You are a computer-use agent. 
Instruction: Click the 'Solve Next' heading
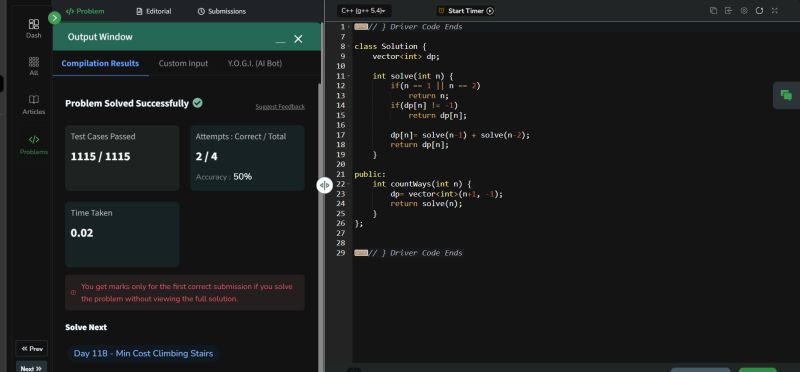86,327
